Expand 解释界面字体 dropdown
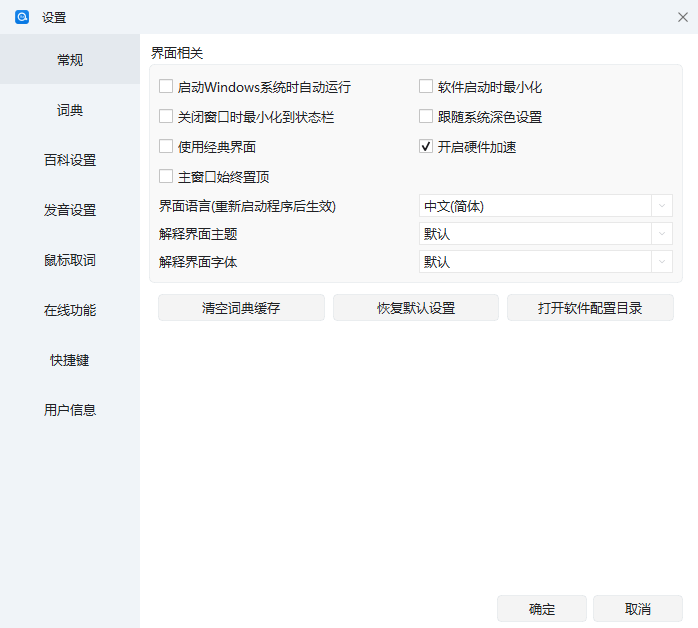 (x=545, y=262)
